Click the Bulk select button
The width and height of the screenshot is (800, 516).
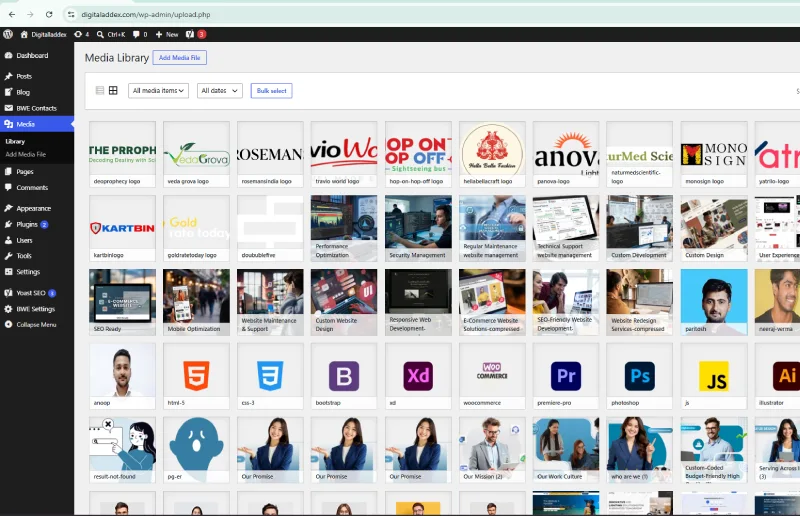coord(271,90)
